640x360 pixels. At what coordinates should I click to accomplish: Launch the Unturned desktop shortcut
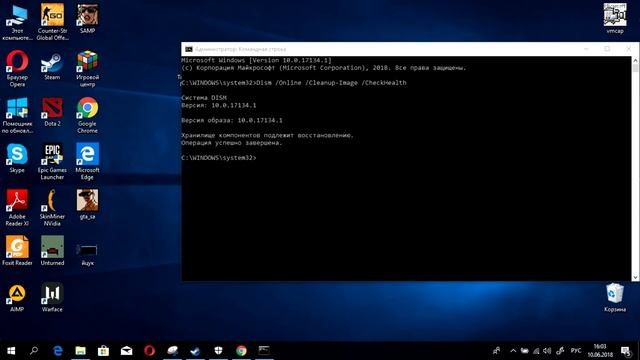(52, 251)
